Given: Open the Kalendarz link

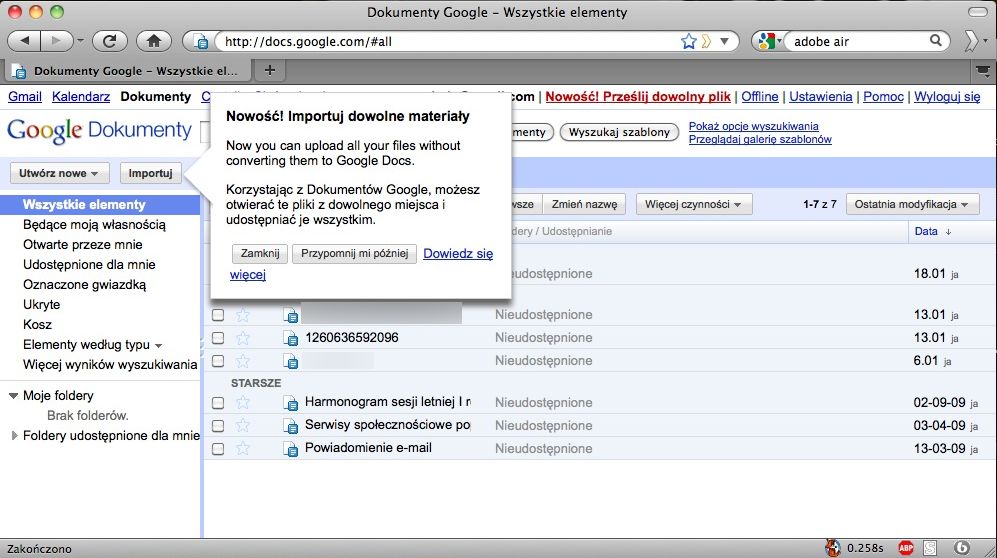Looking at the screenshot, I should pyautogui.click(x=81, y=97).
